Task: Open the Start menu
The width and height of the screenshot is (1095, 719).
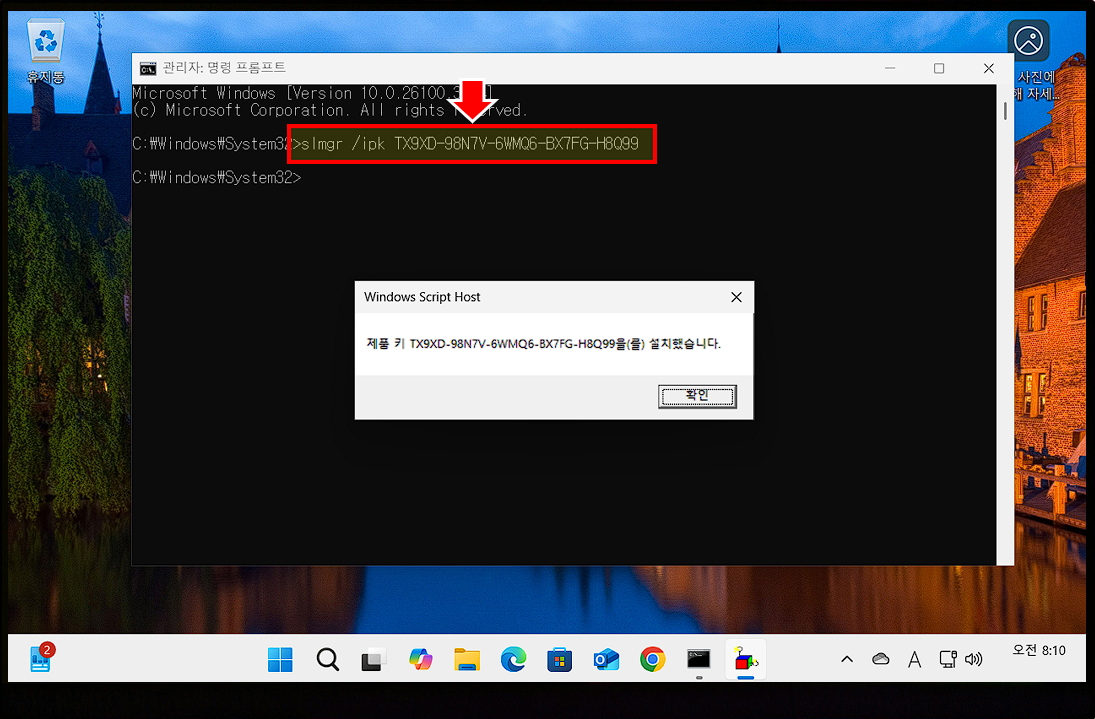Action: pos(280,659)
